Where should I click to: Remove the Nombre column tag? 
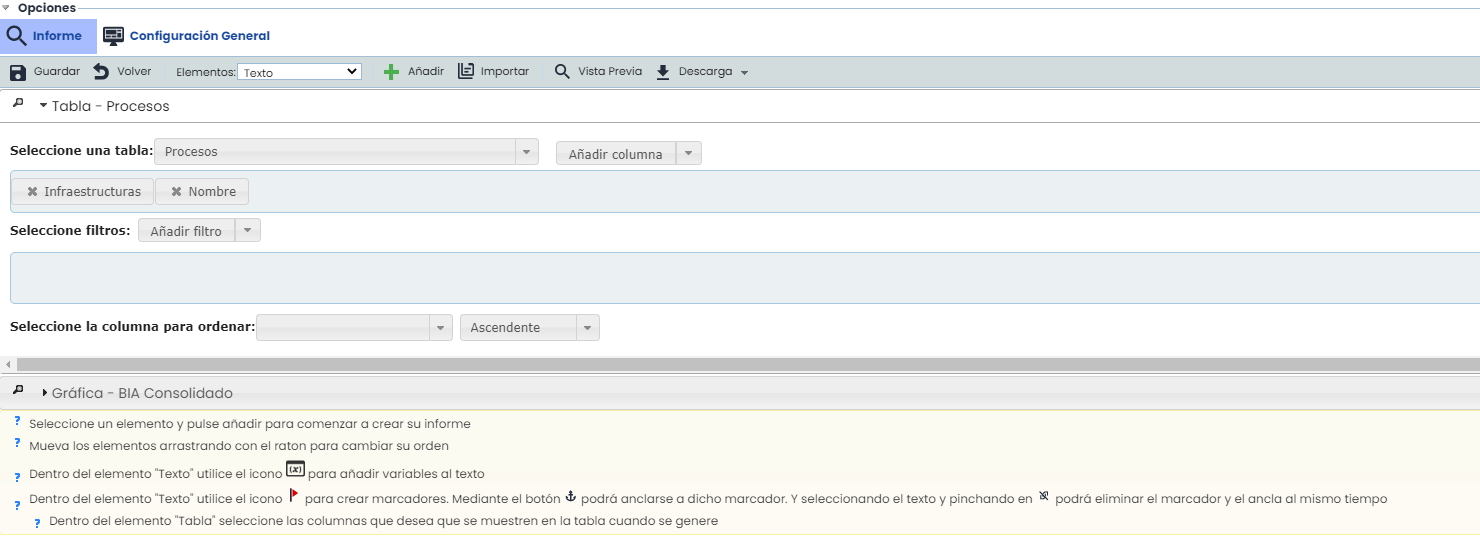coord(176,192)
